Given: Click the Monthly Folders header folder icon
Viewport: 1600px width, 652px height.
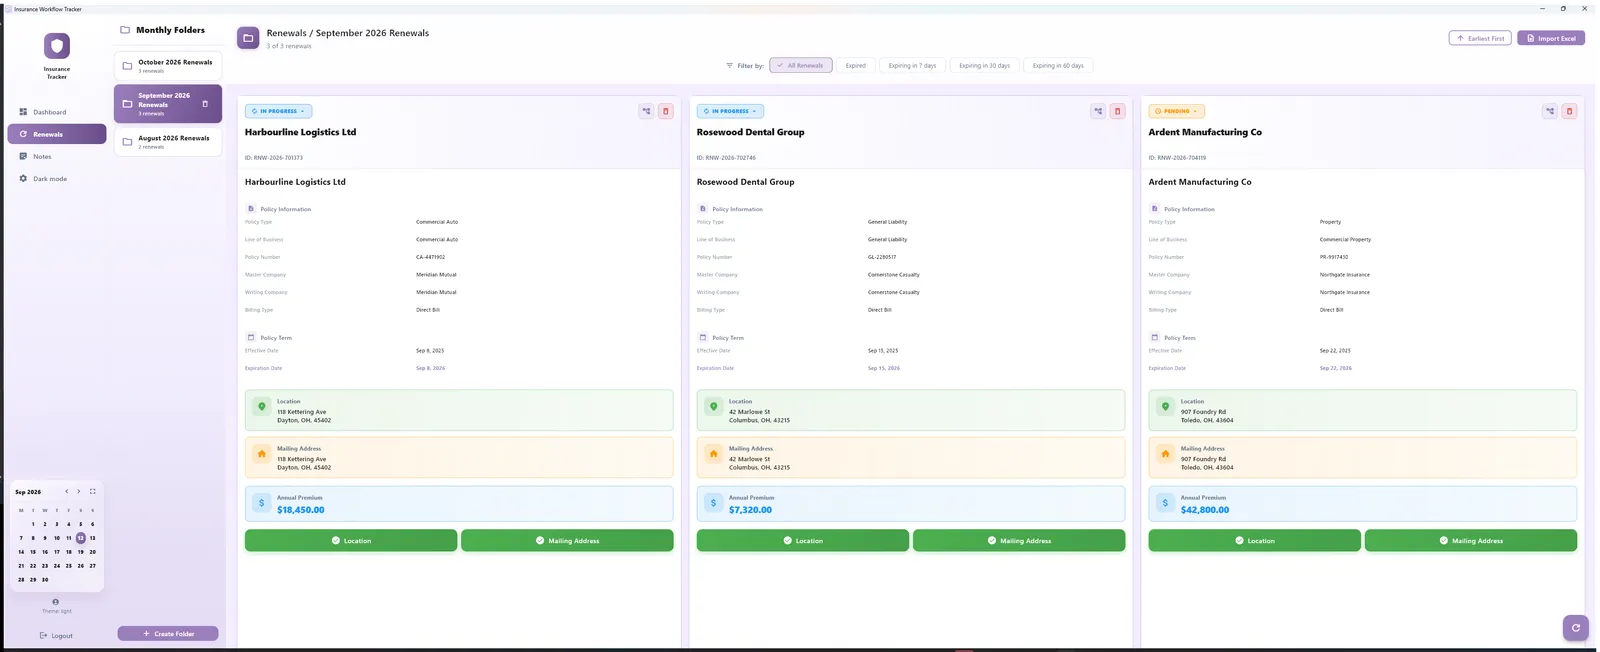Looking at the screenshot, I should (x=125, y=30).
